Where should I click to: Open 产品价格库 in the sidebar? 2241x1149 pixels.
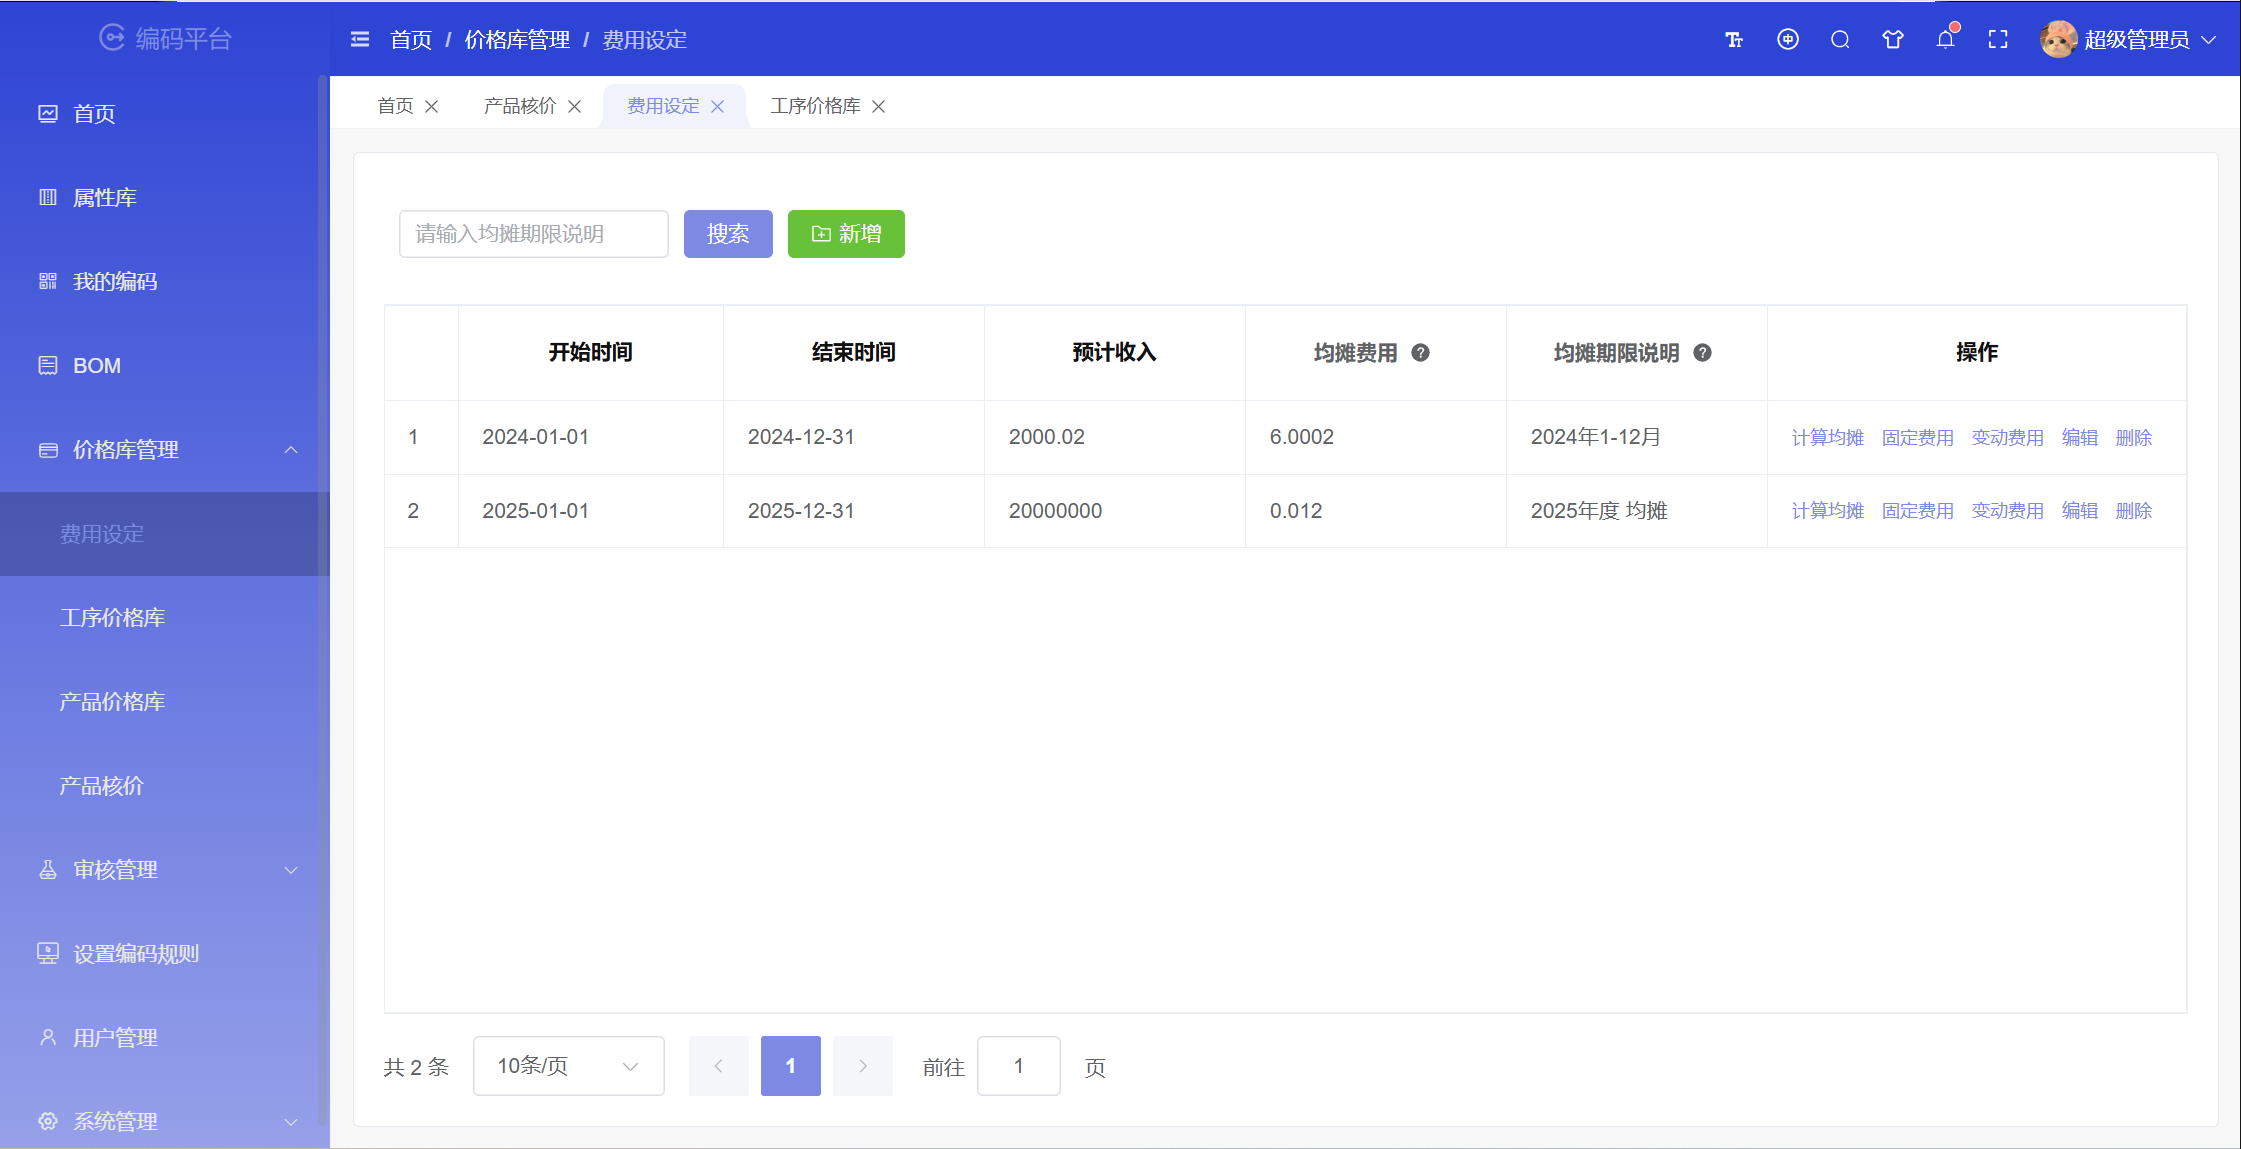[112, 702]
